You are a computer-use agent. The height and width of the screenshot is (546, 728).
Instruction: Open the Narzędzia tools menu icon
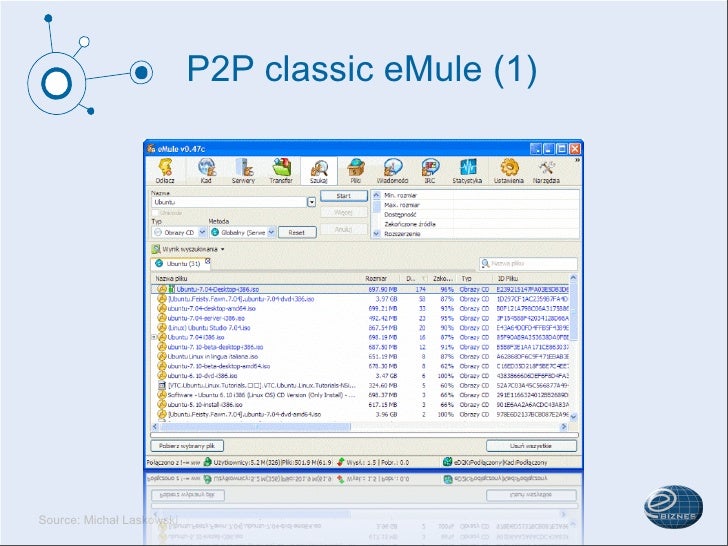(546, 168)
